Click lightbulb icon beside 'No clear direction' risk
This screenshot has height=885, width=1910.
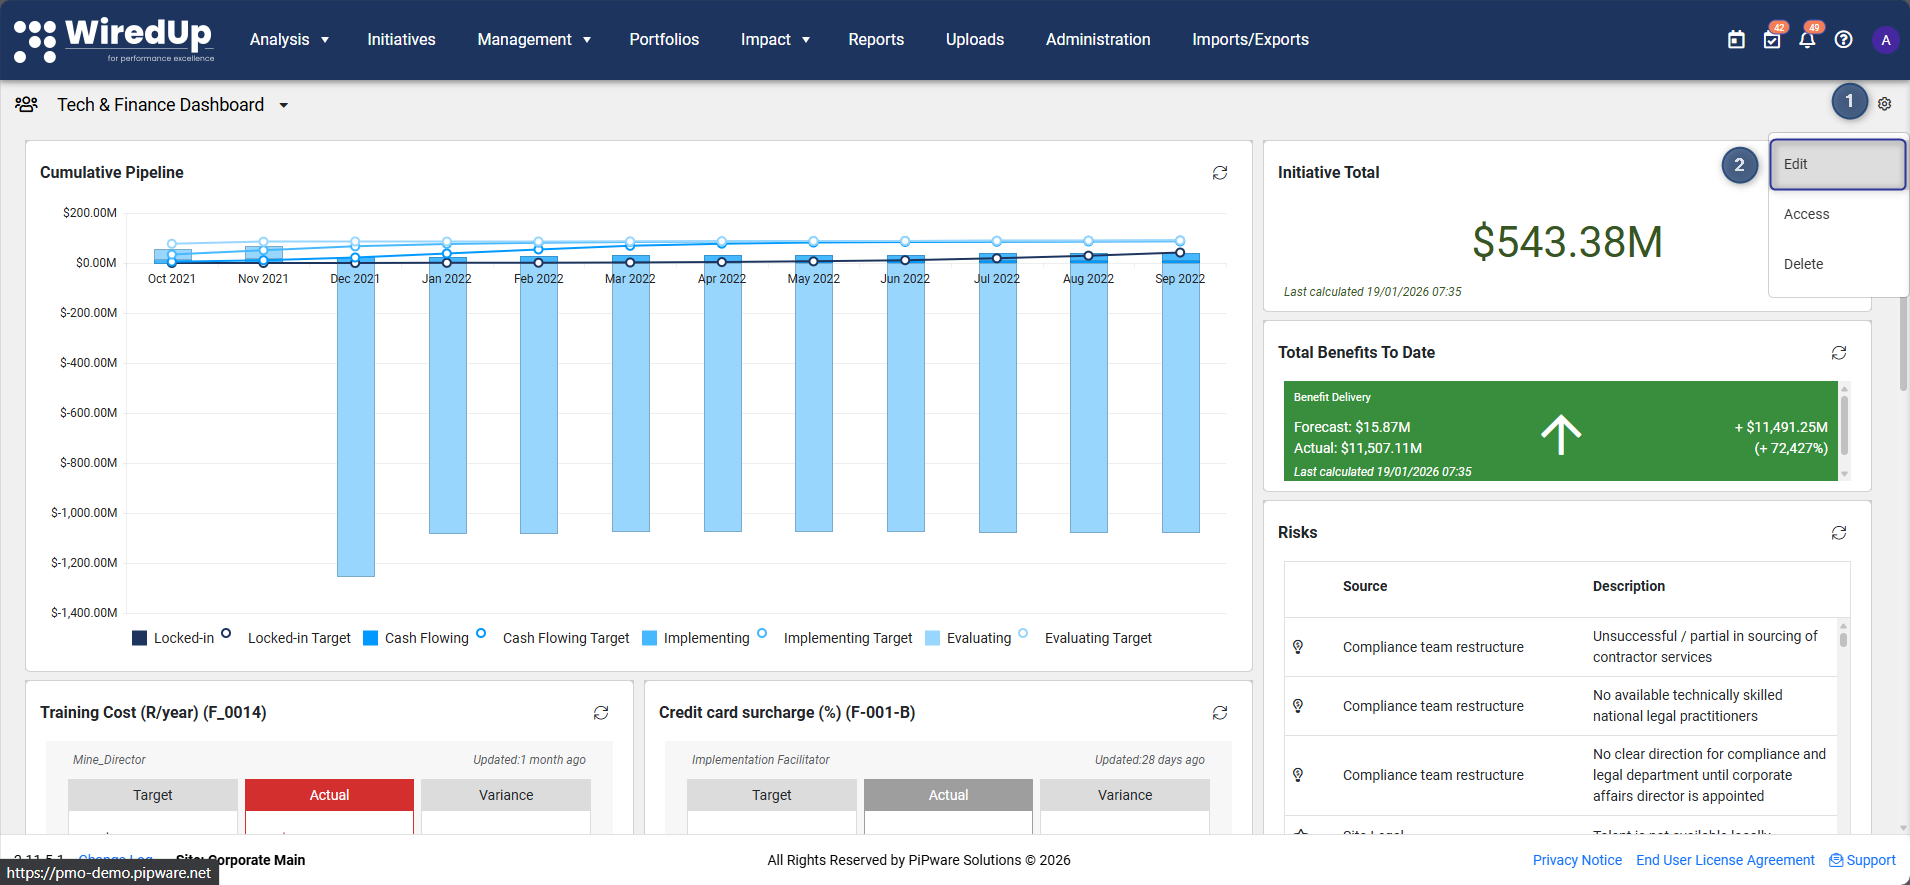[1298, 775]
